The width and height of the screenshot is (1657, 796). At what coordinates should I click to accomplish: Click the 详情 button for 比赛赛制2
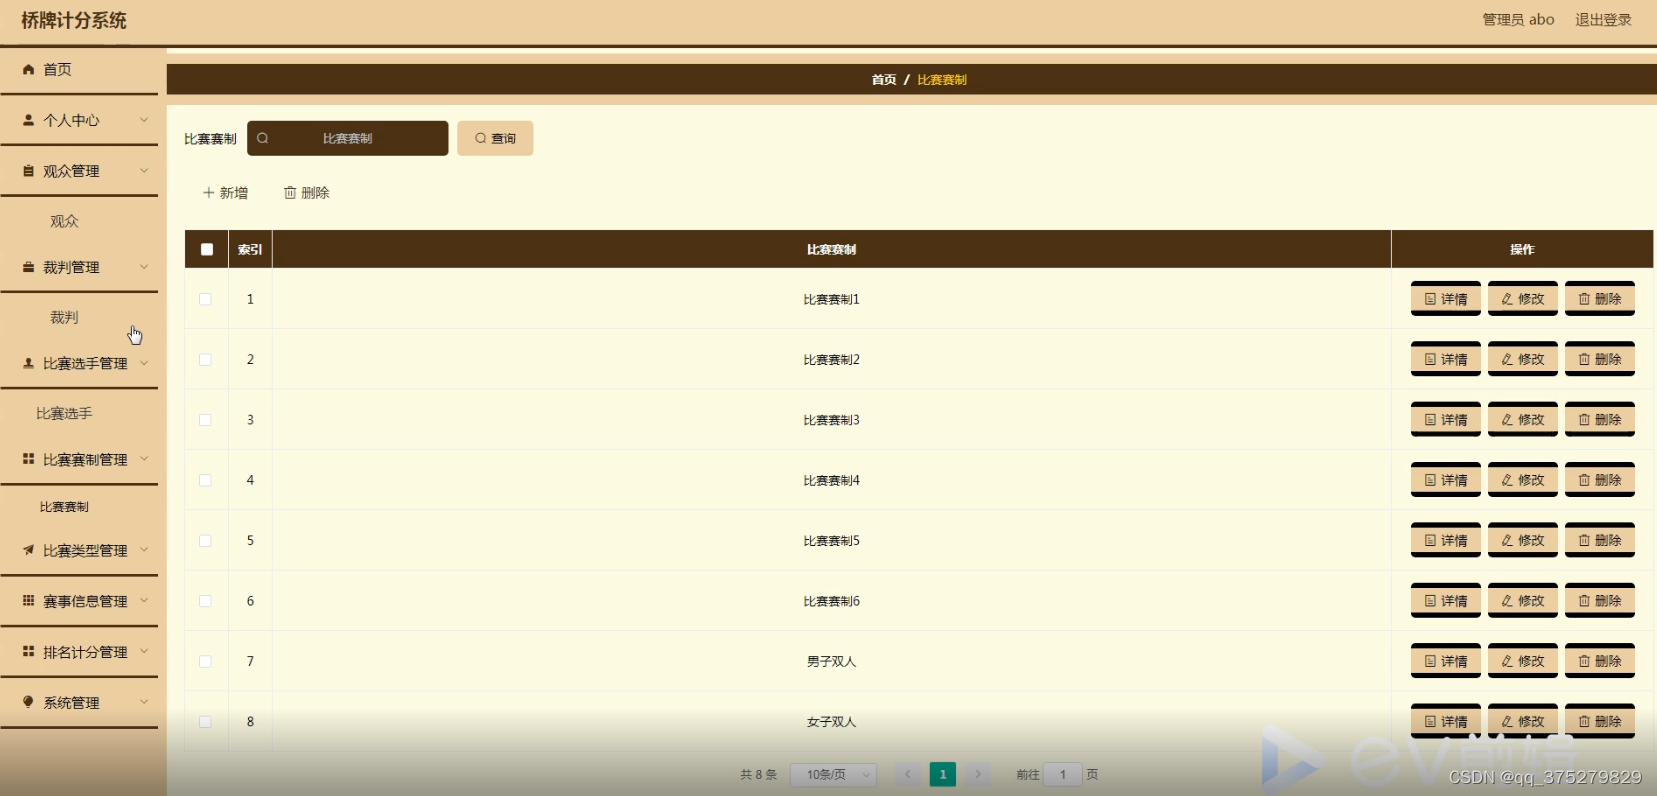[x=1446, y=359]
